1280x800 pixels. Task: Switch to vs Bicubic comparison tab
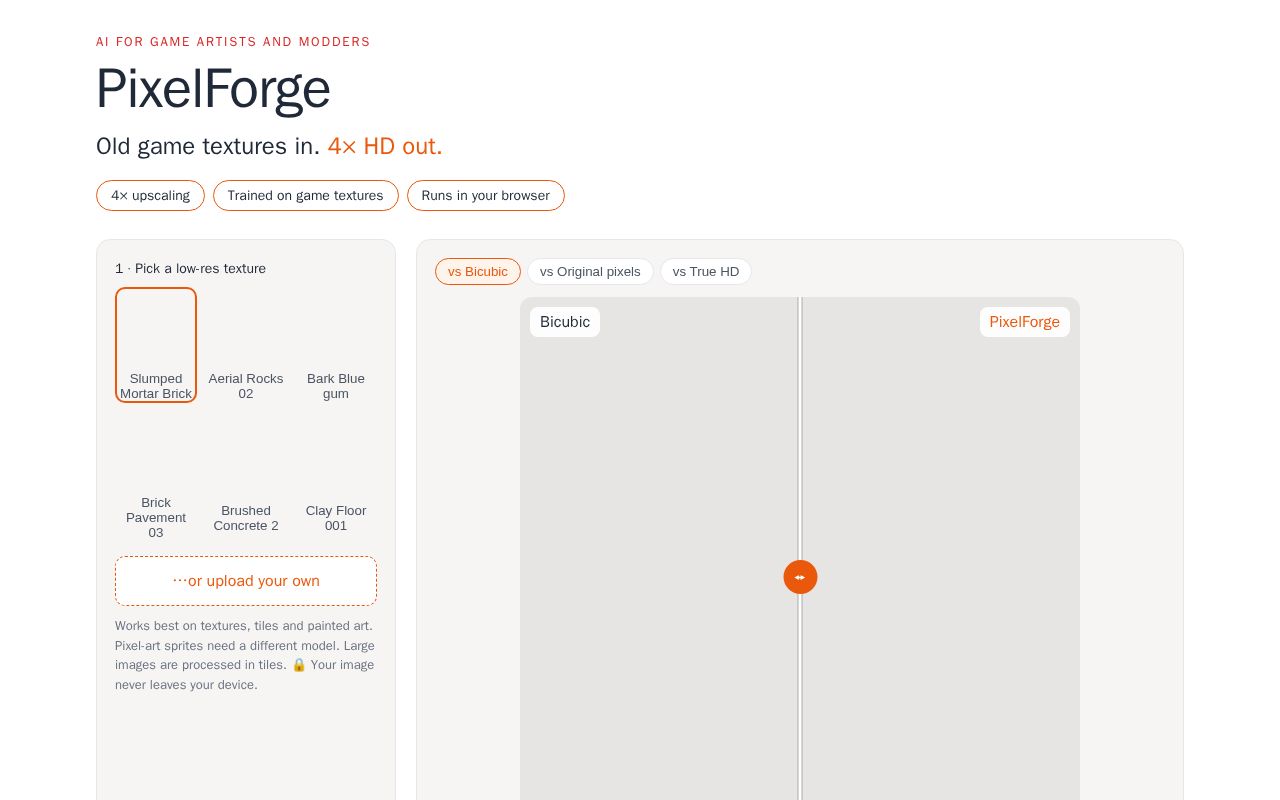(x=478, y=272)
